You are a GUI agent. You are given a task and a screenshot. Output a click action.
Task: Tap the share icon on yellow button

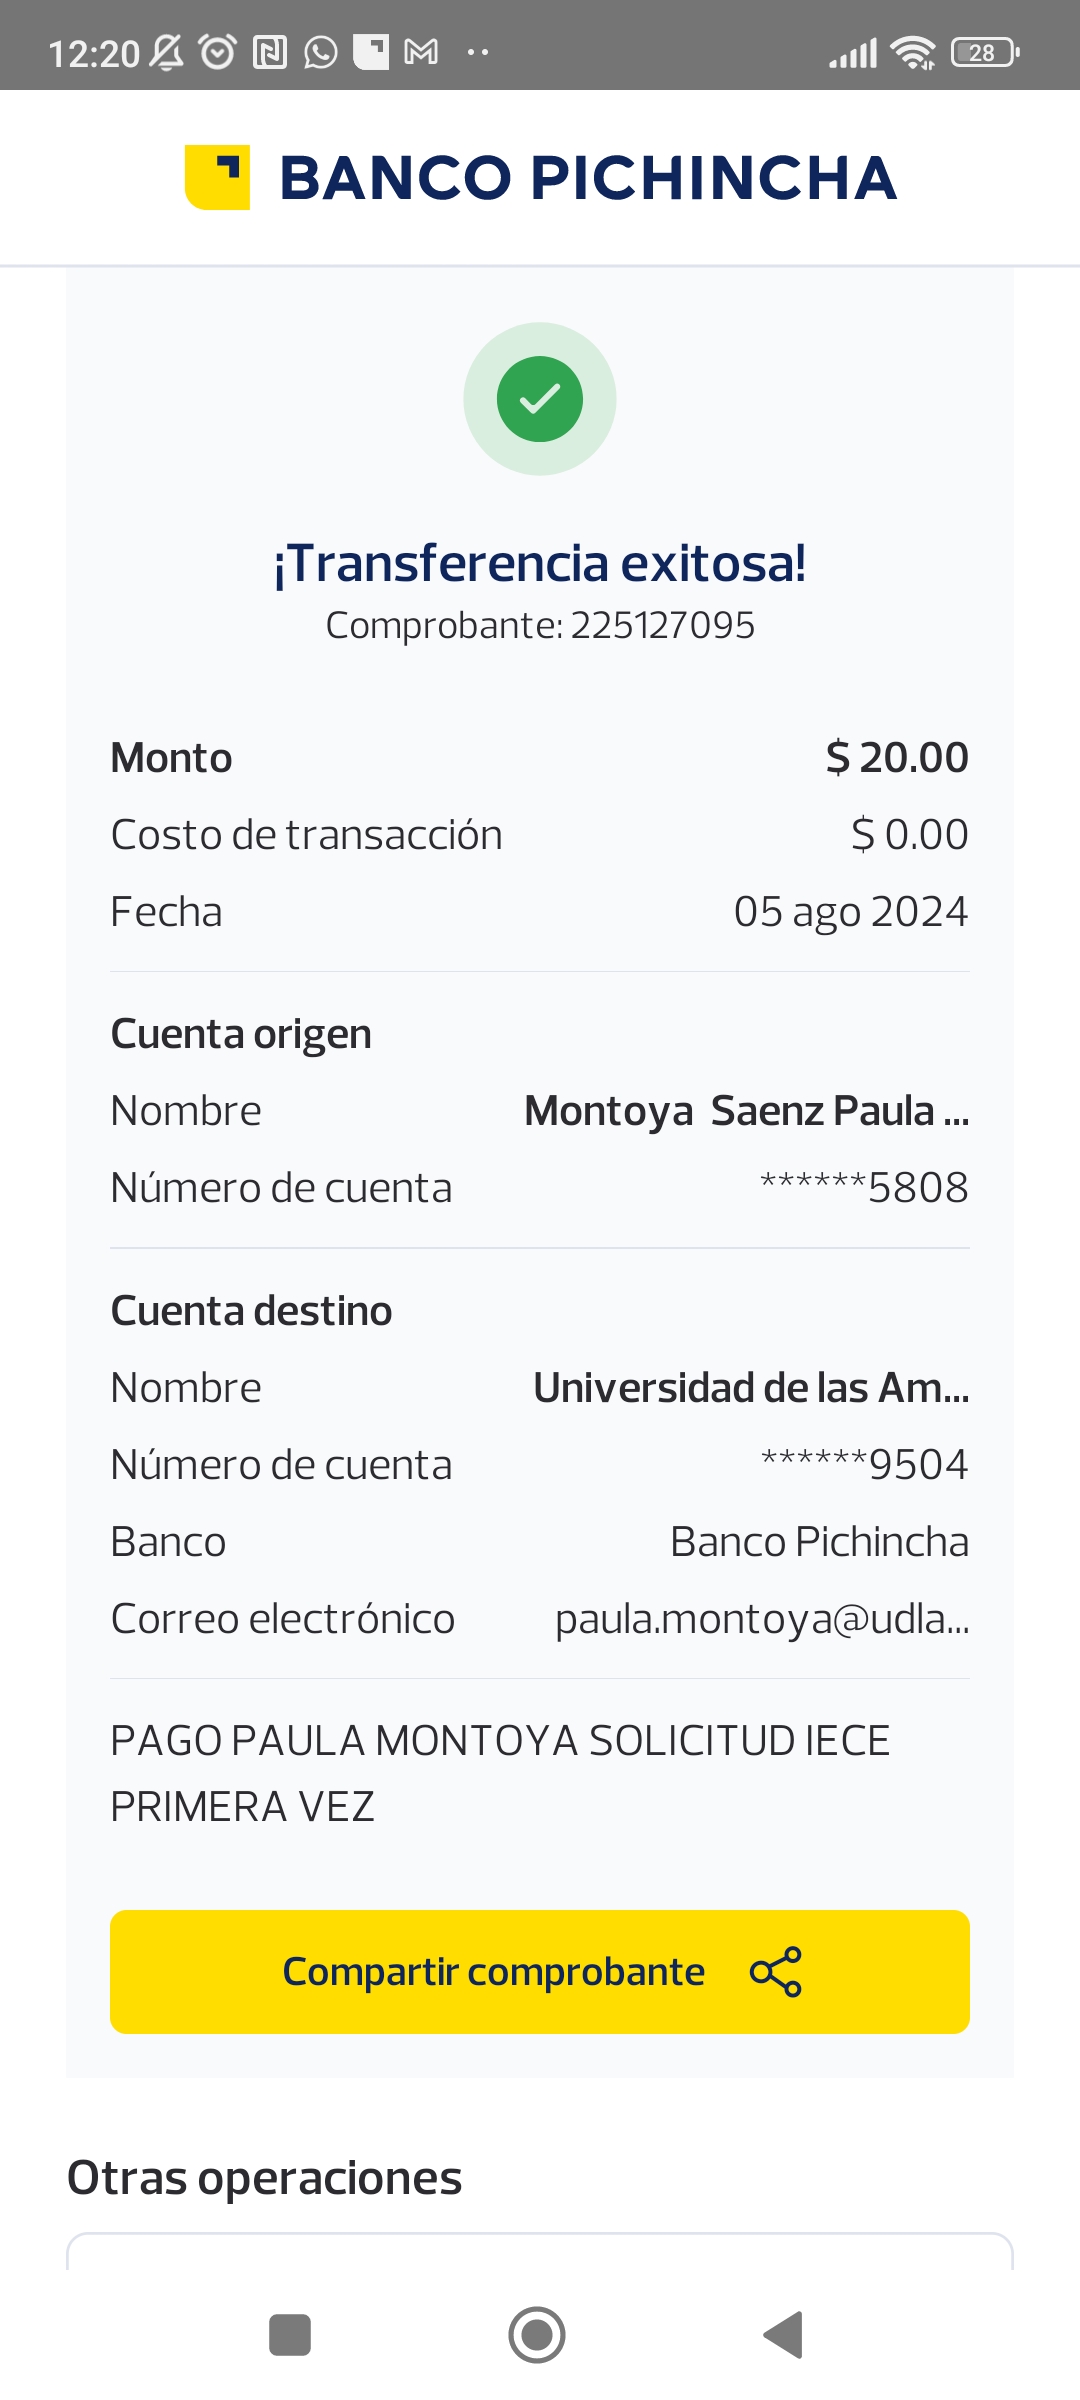pyautogui.click(x=776, y=1972)
